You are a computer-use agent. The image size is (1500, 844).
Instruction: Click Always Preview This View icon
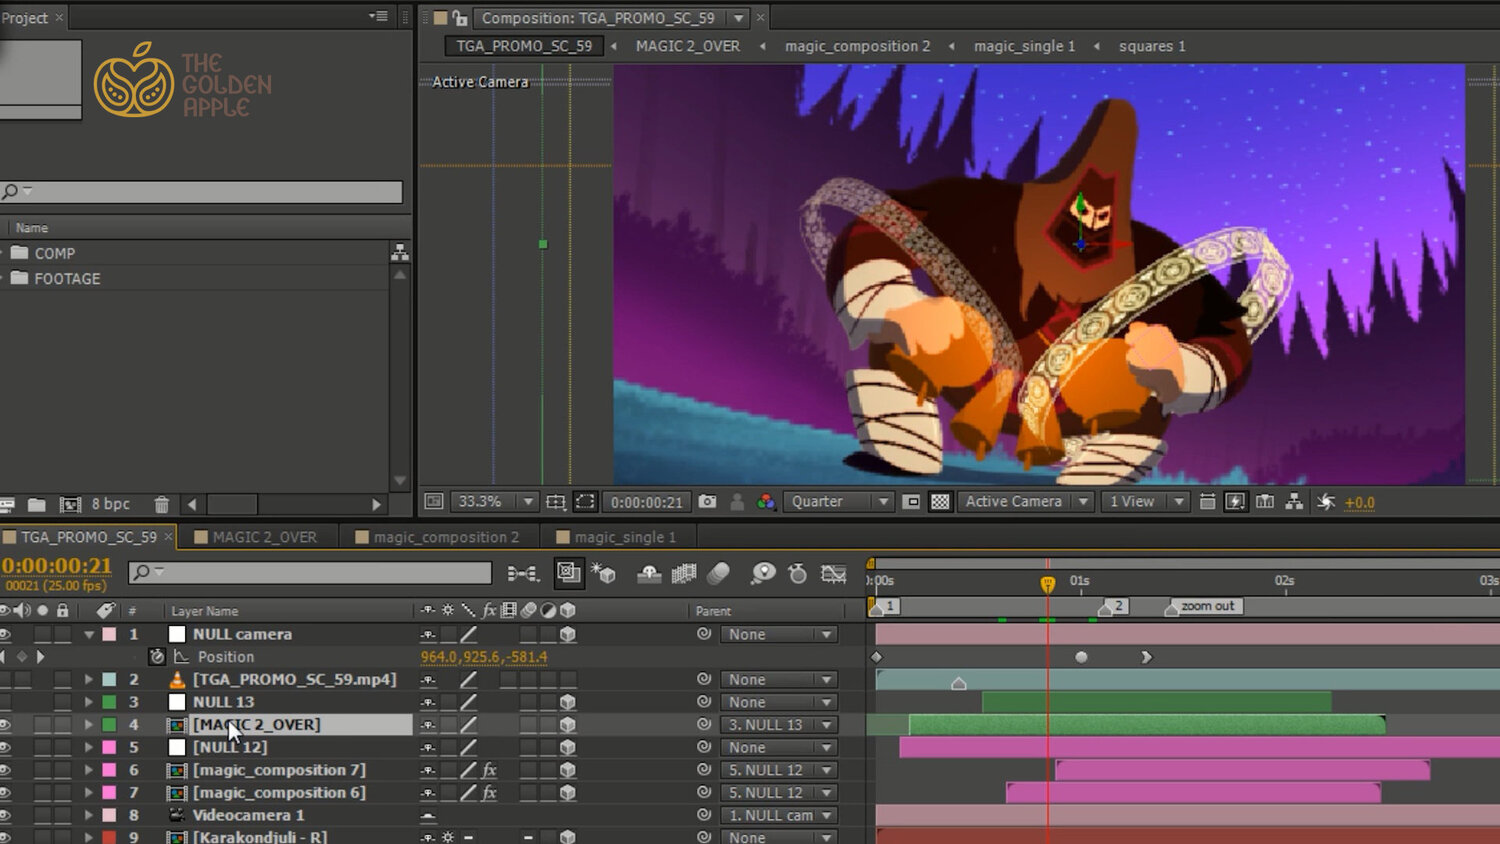[433, 502]
